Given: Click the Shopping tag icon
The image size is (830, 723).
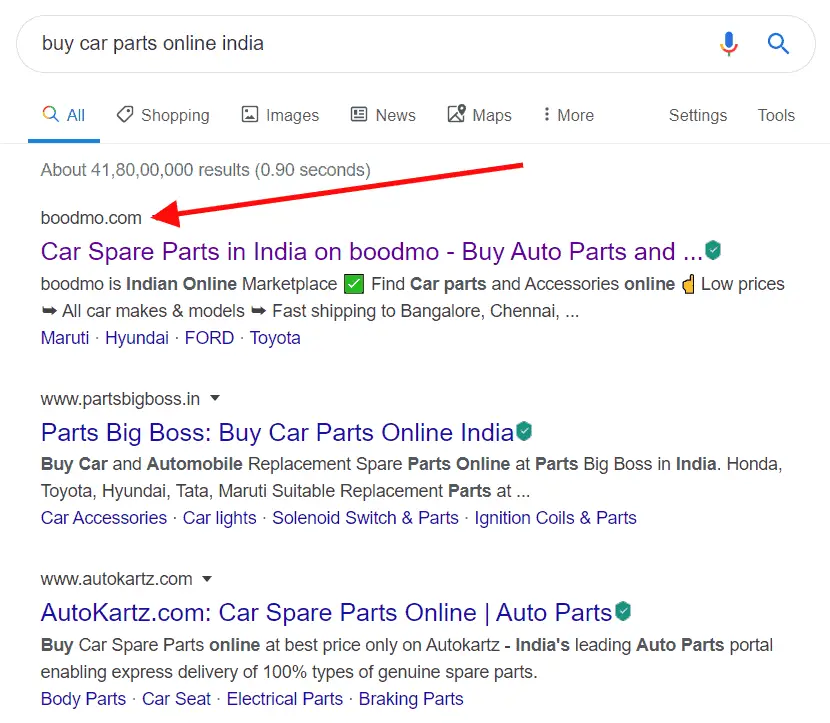Looking at the screenshot, I should [125, 114].
